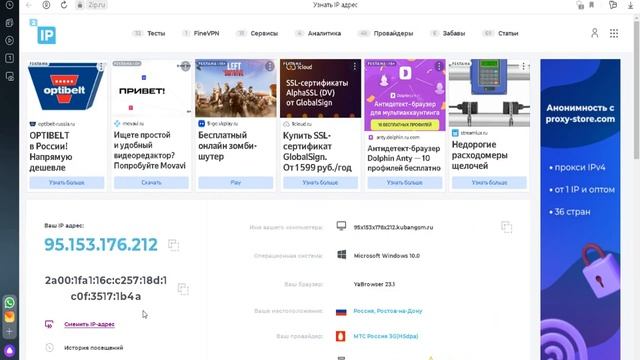Click Узнать больше under flowmeter ad
The width and height of the screenshot is (640, 360).
click(x=489, y=182)
